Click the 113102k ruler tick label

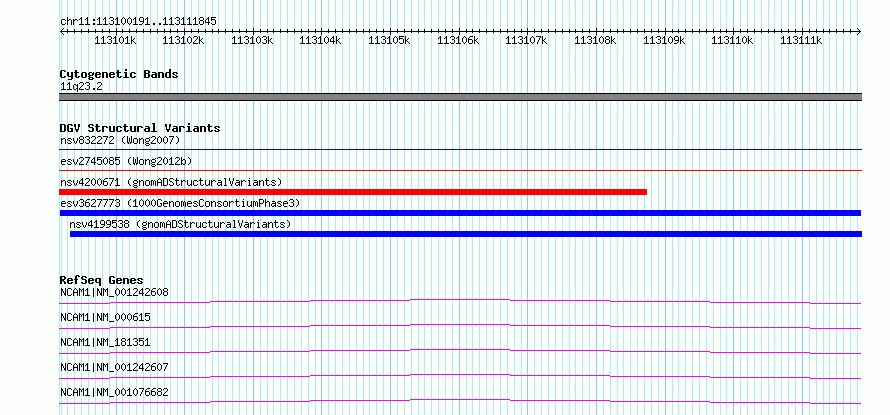point(183,40)
